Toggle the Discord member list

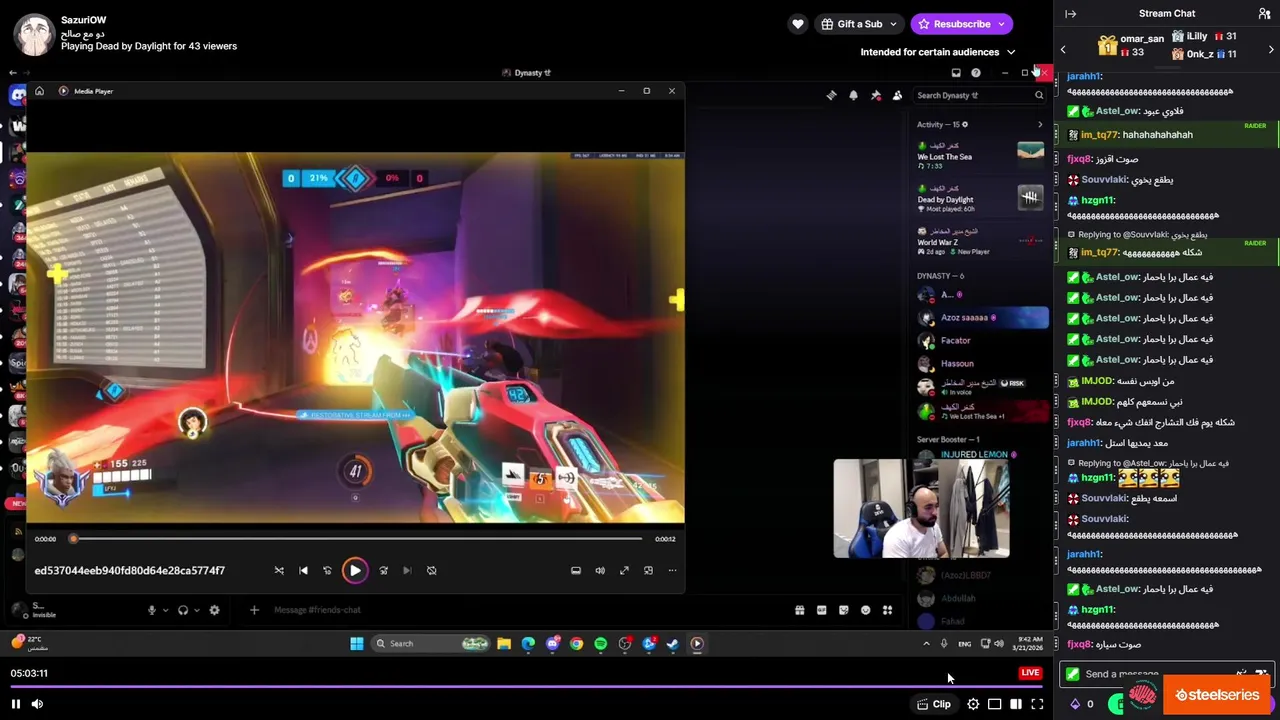[x=897, y=95]
